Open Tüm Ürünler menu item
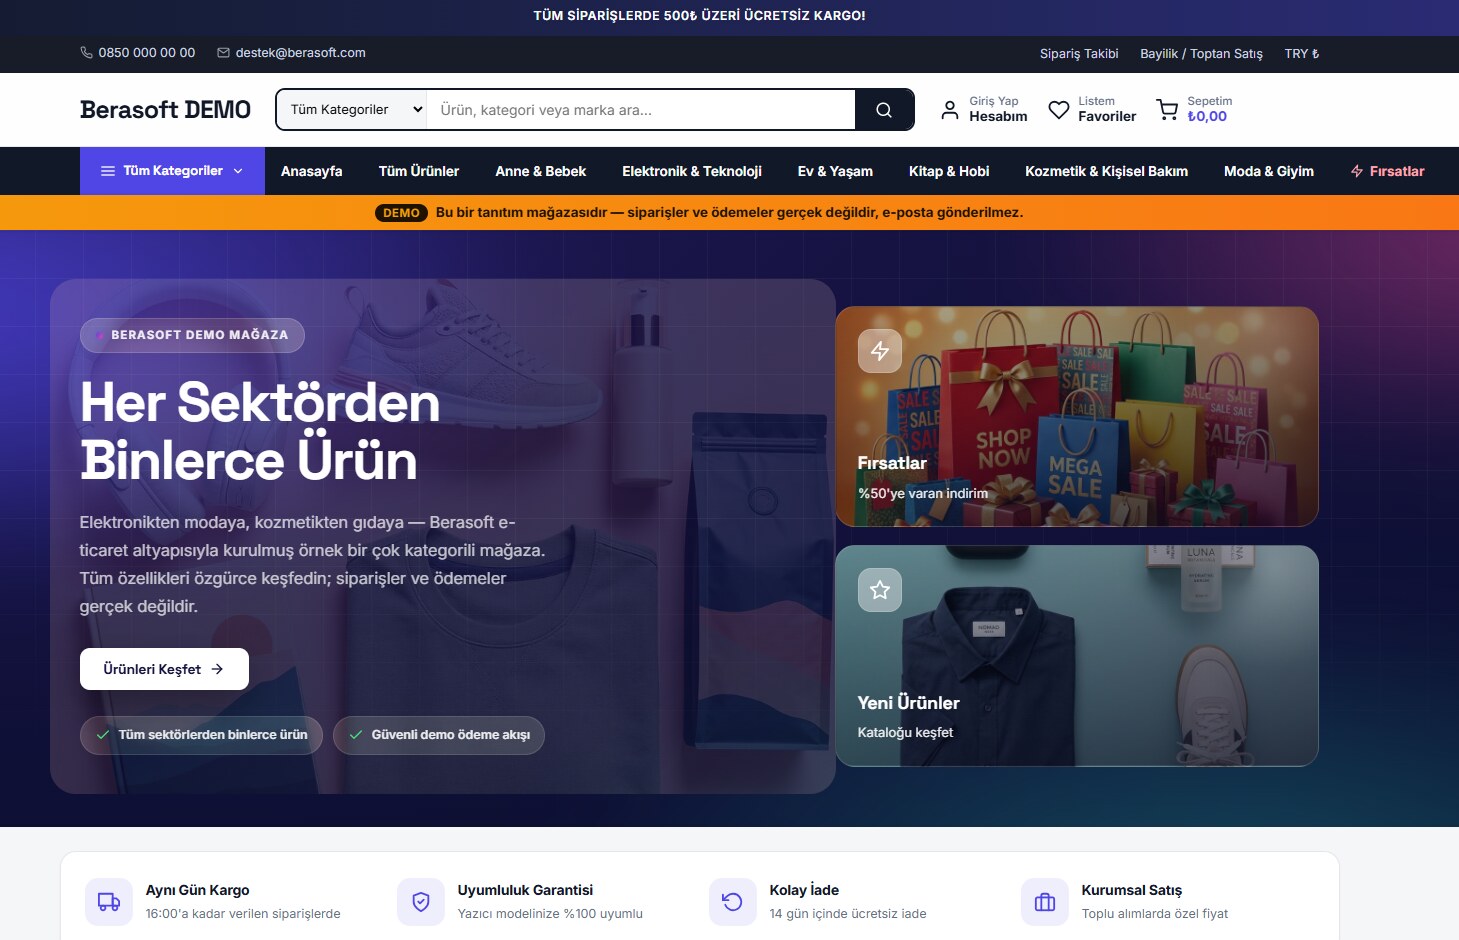 click(x=419, y=171)
